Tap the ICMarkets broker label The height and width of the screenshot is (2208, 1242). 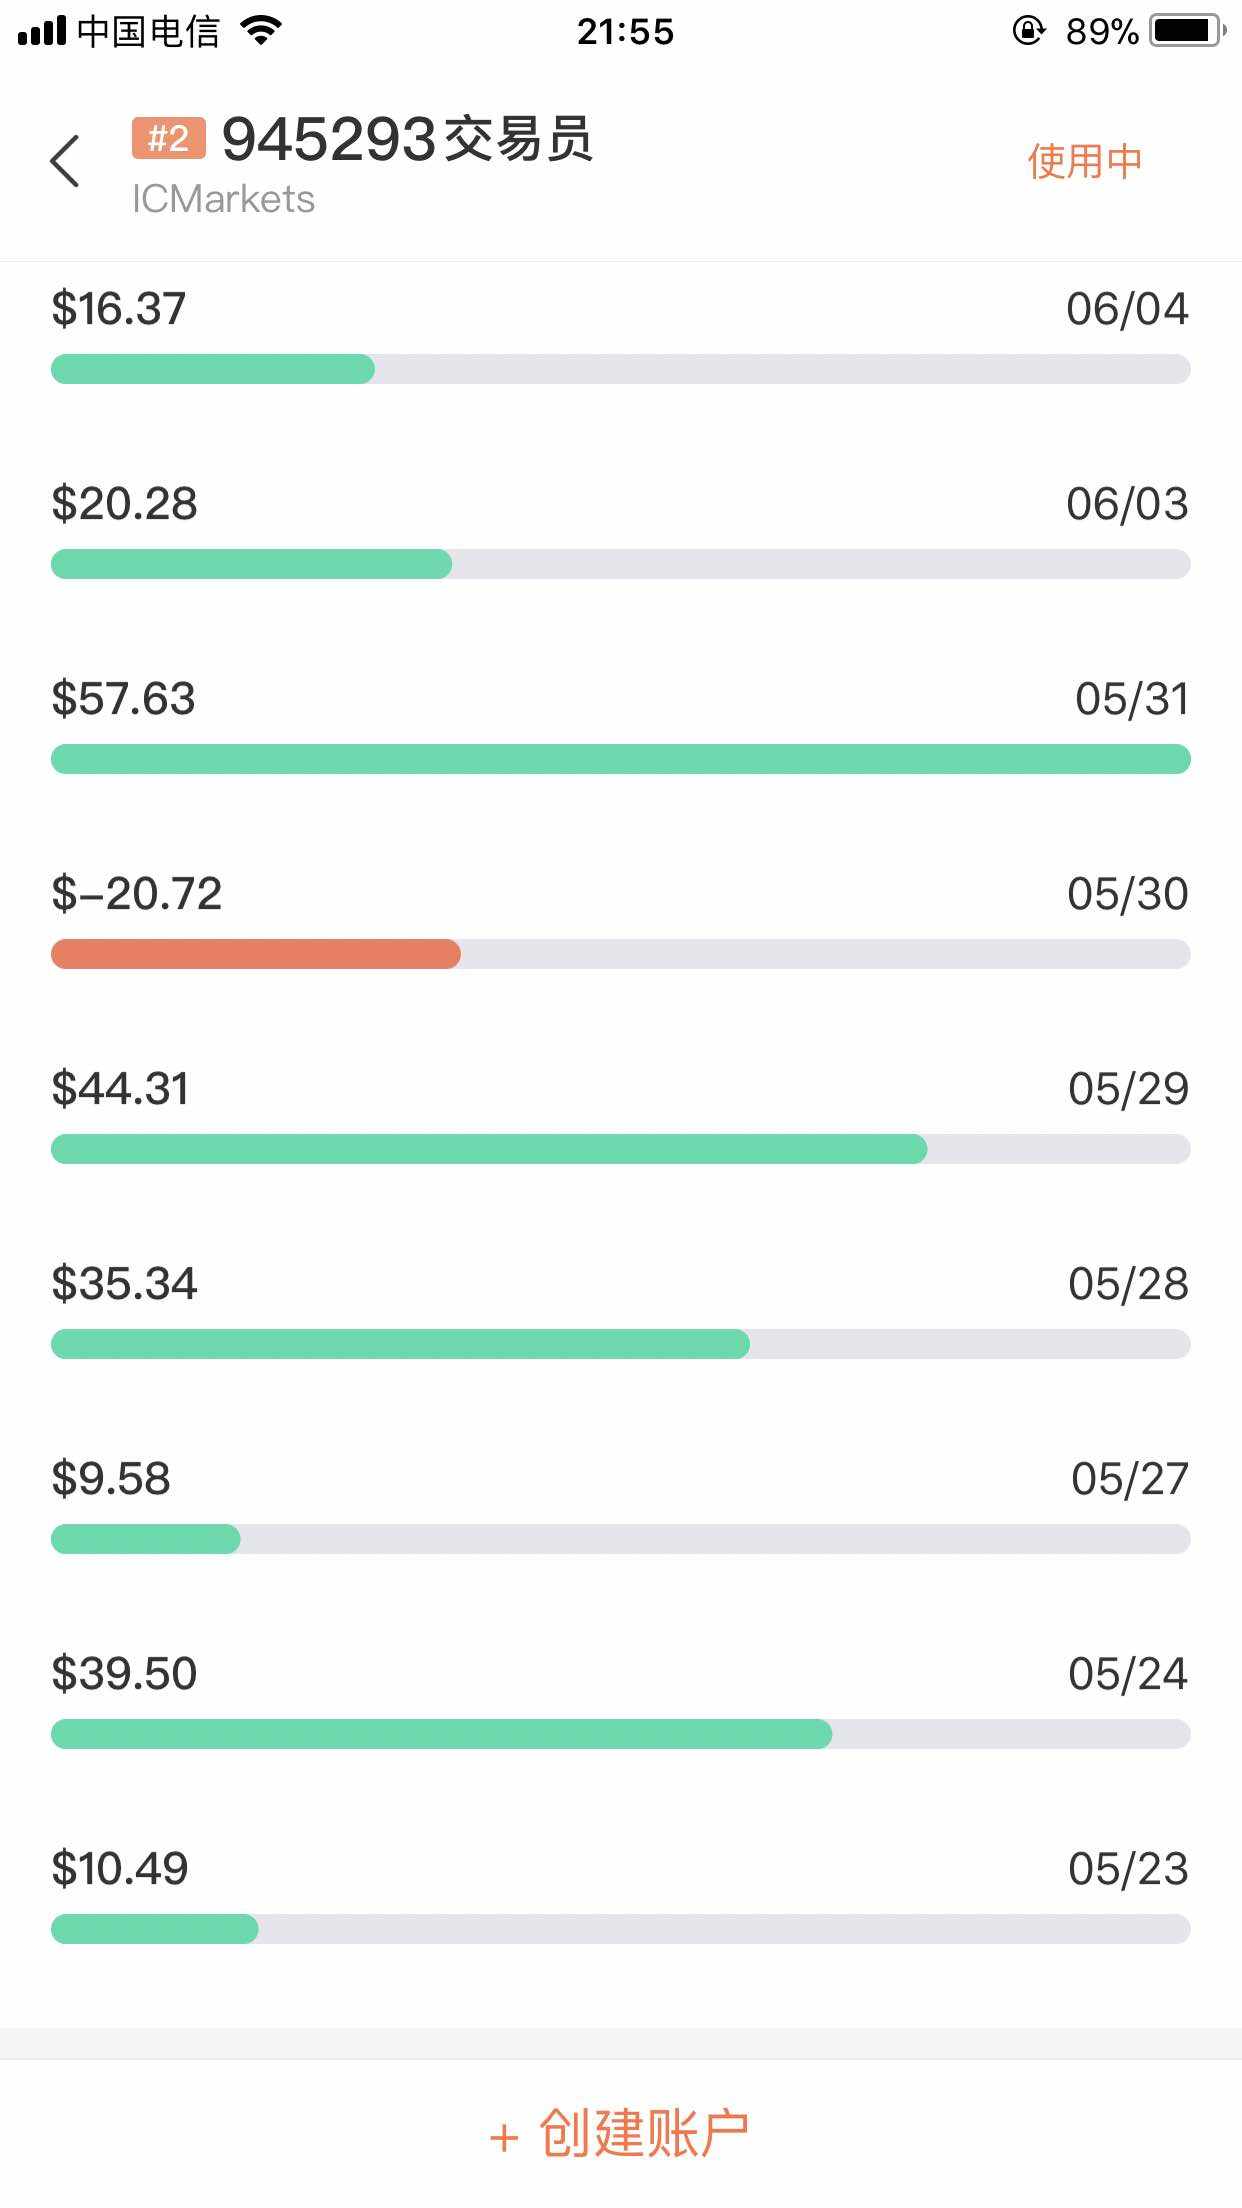(223, 199)
